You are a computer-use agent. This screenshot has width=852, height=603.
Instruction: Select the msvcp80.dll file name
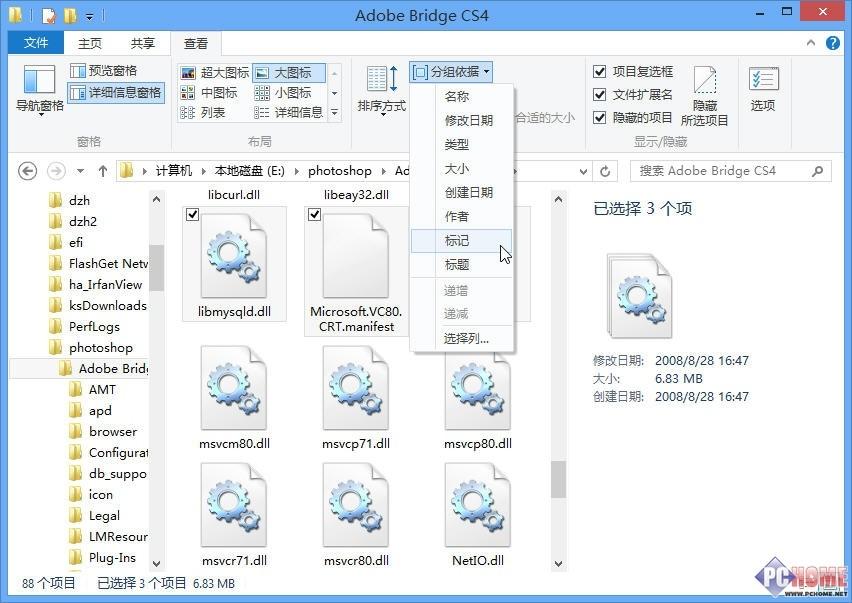(478, 444)
